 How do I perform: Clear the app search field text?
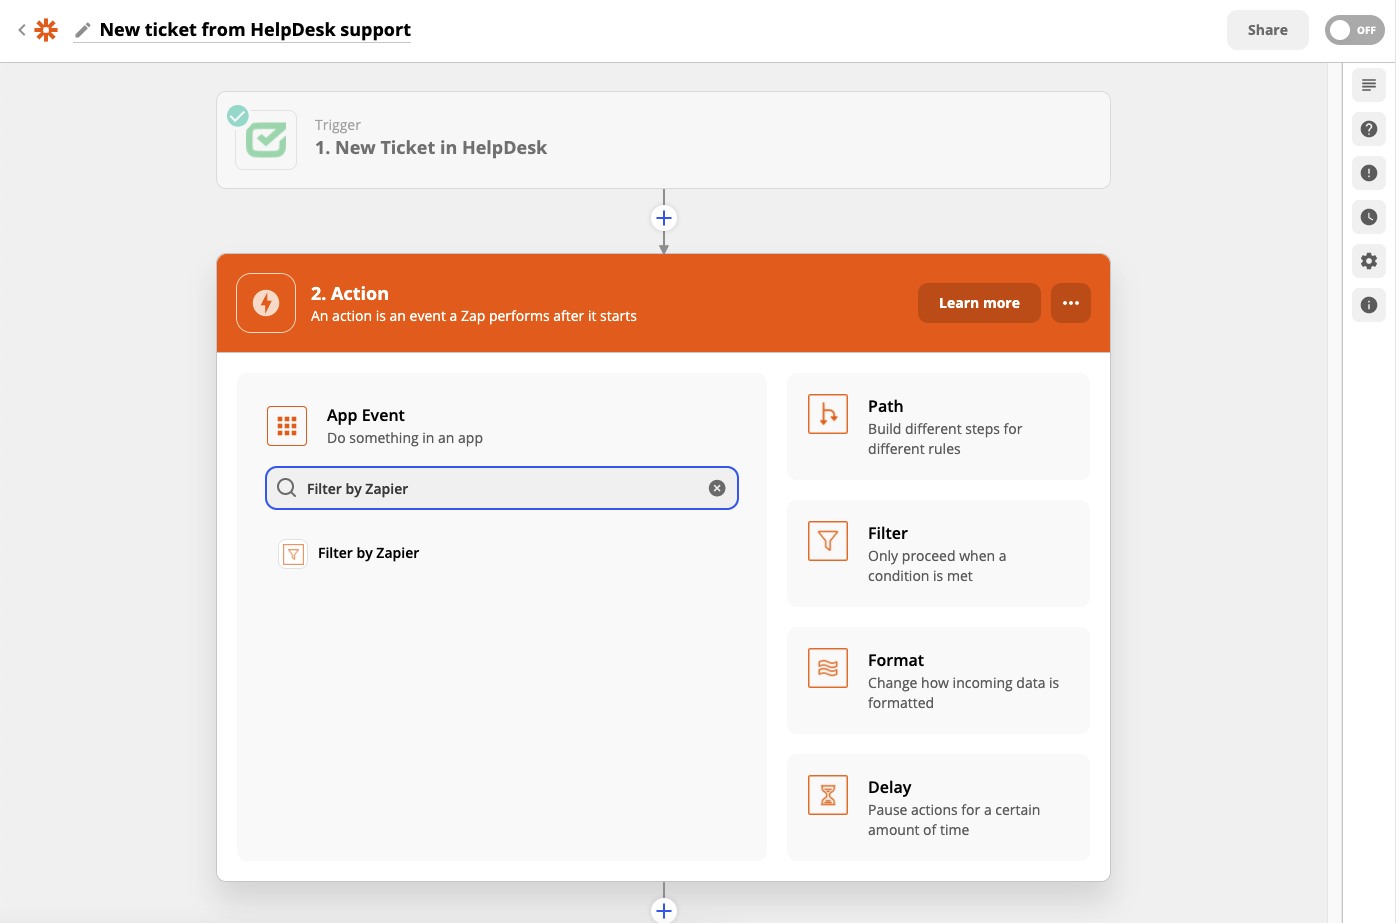click(x=717, y=488)
